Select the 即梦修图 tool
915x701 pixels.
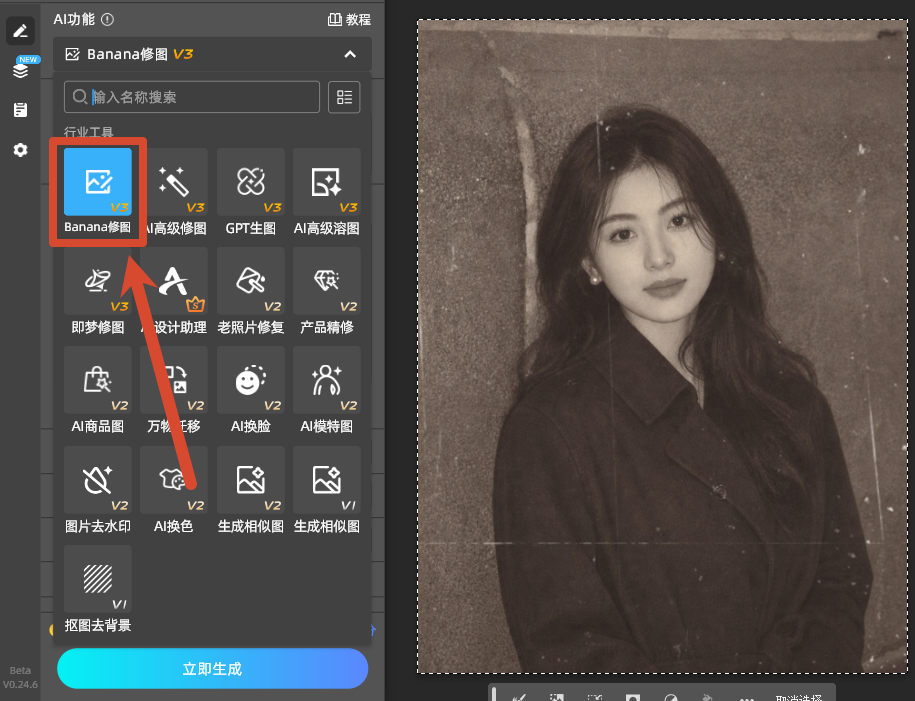point(97,281)
